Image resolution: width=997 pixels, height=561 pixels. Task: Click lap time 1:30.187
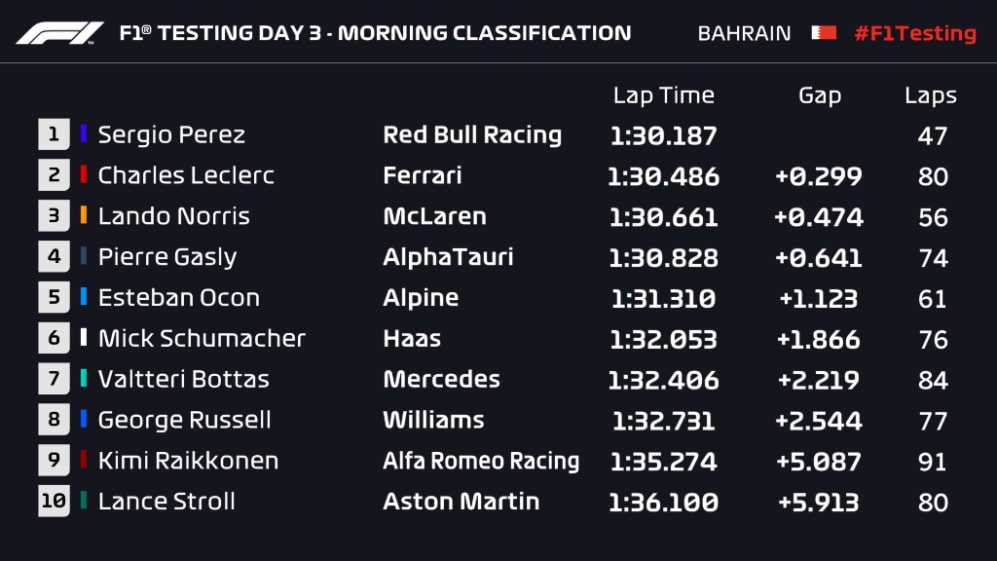[x=663, y=135]
